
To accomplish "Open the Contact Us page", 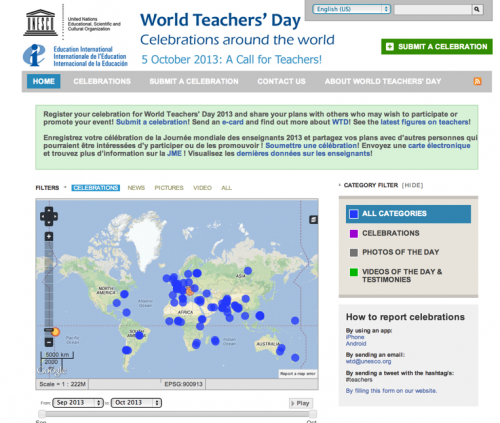I will [x=281, y=81].
